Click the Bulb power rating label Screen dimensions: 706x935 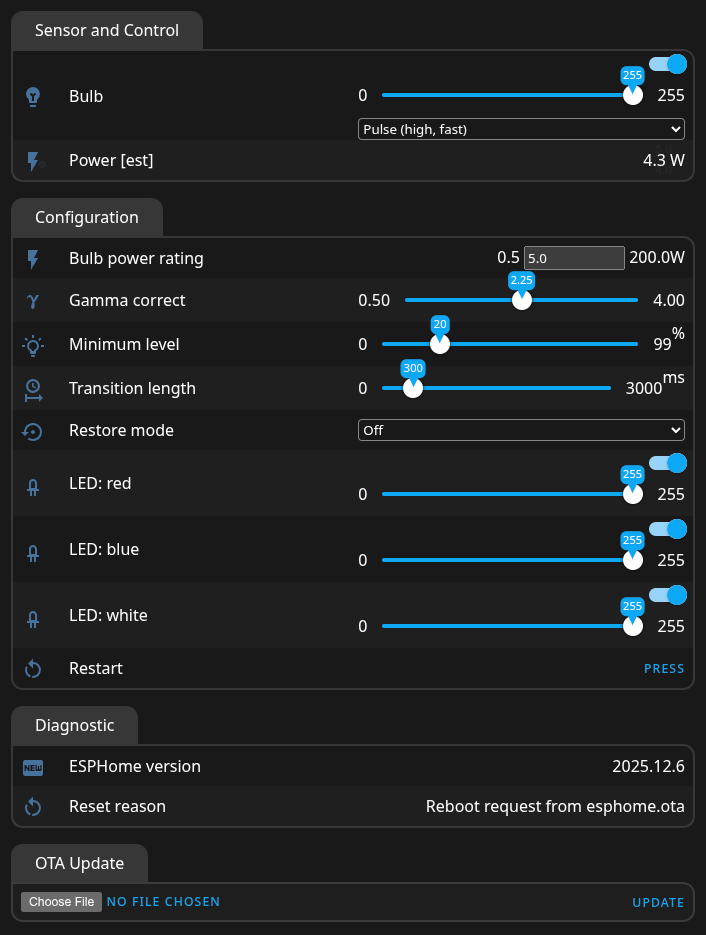click(x=137, y=259)
